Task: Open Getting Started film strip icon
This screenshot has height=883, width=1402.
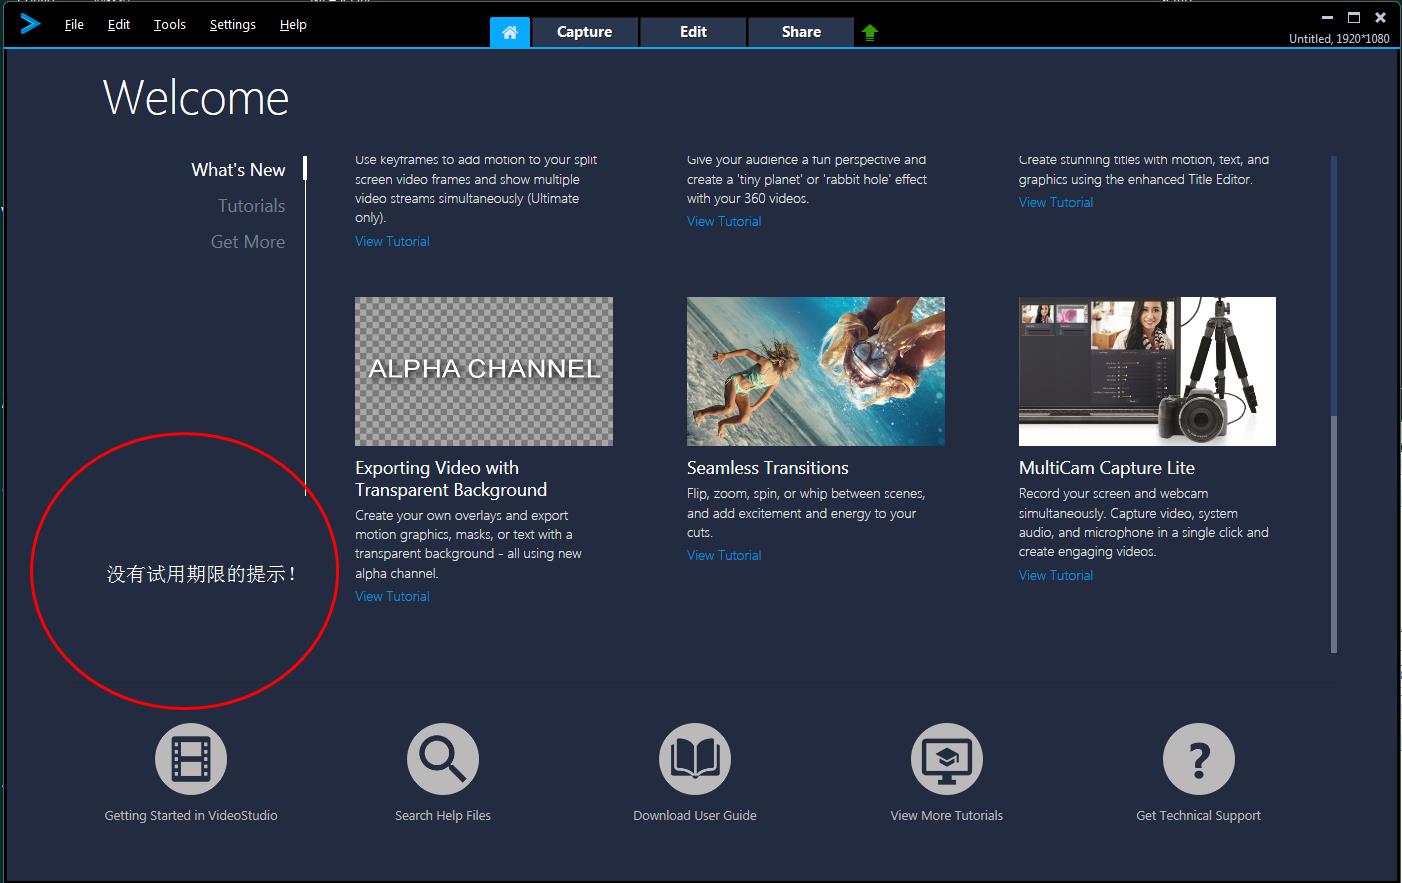Action: coord(191,759)
